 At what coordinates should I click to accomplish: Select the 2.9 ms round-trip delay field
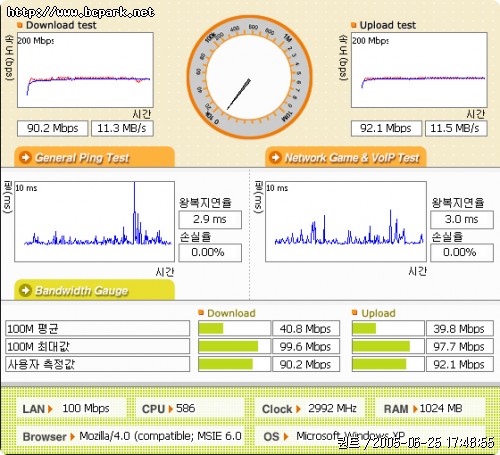click(210, 219)
